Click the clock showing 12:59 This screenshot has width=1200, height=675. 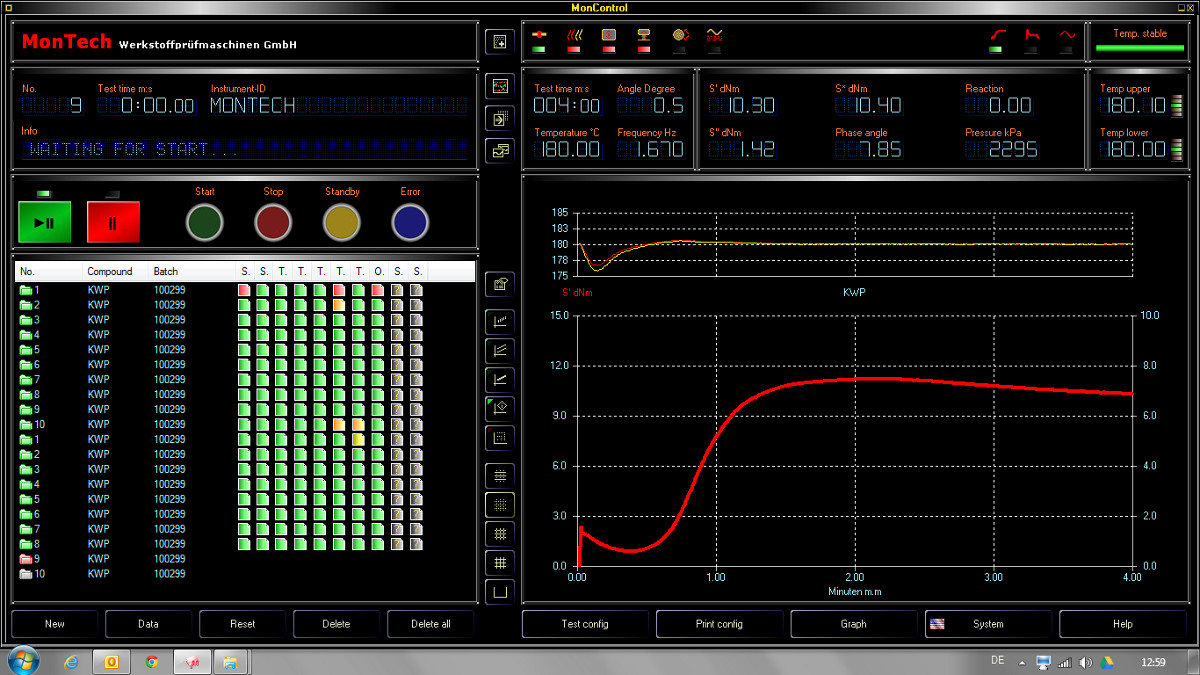click(1153, 662)
